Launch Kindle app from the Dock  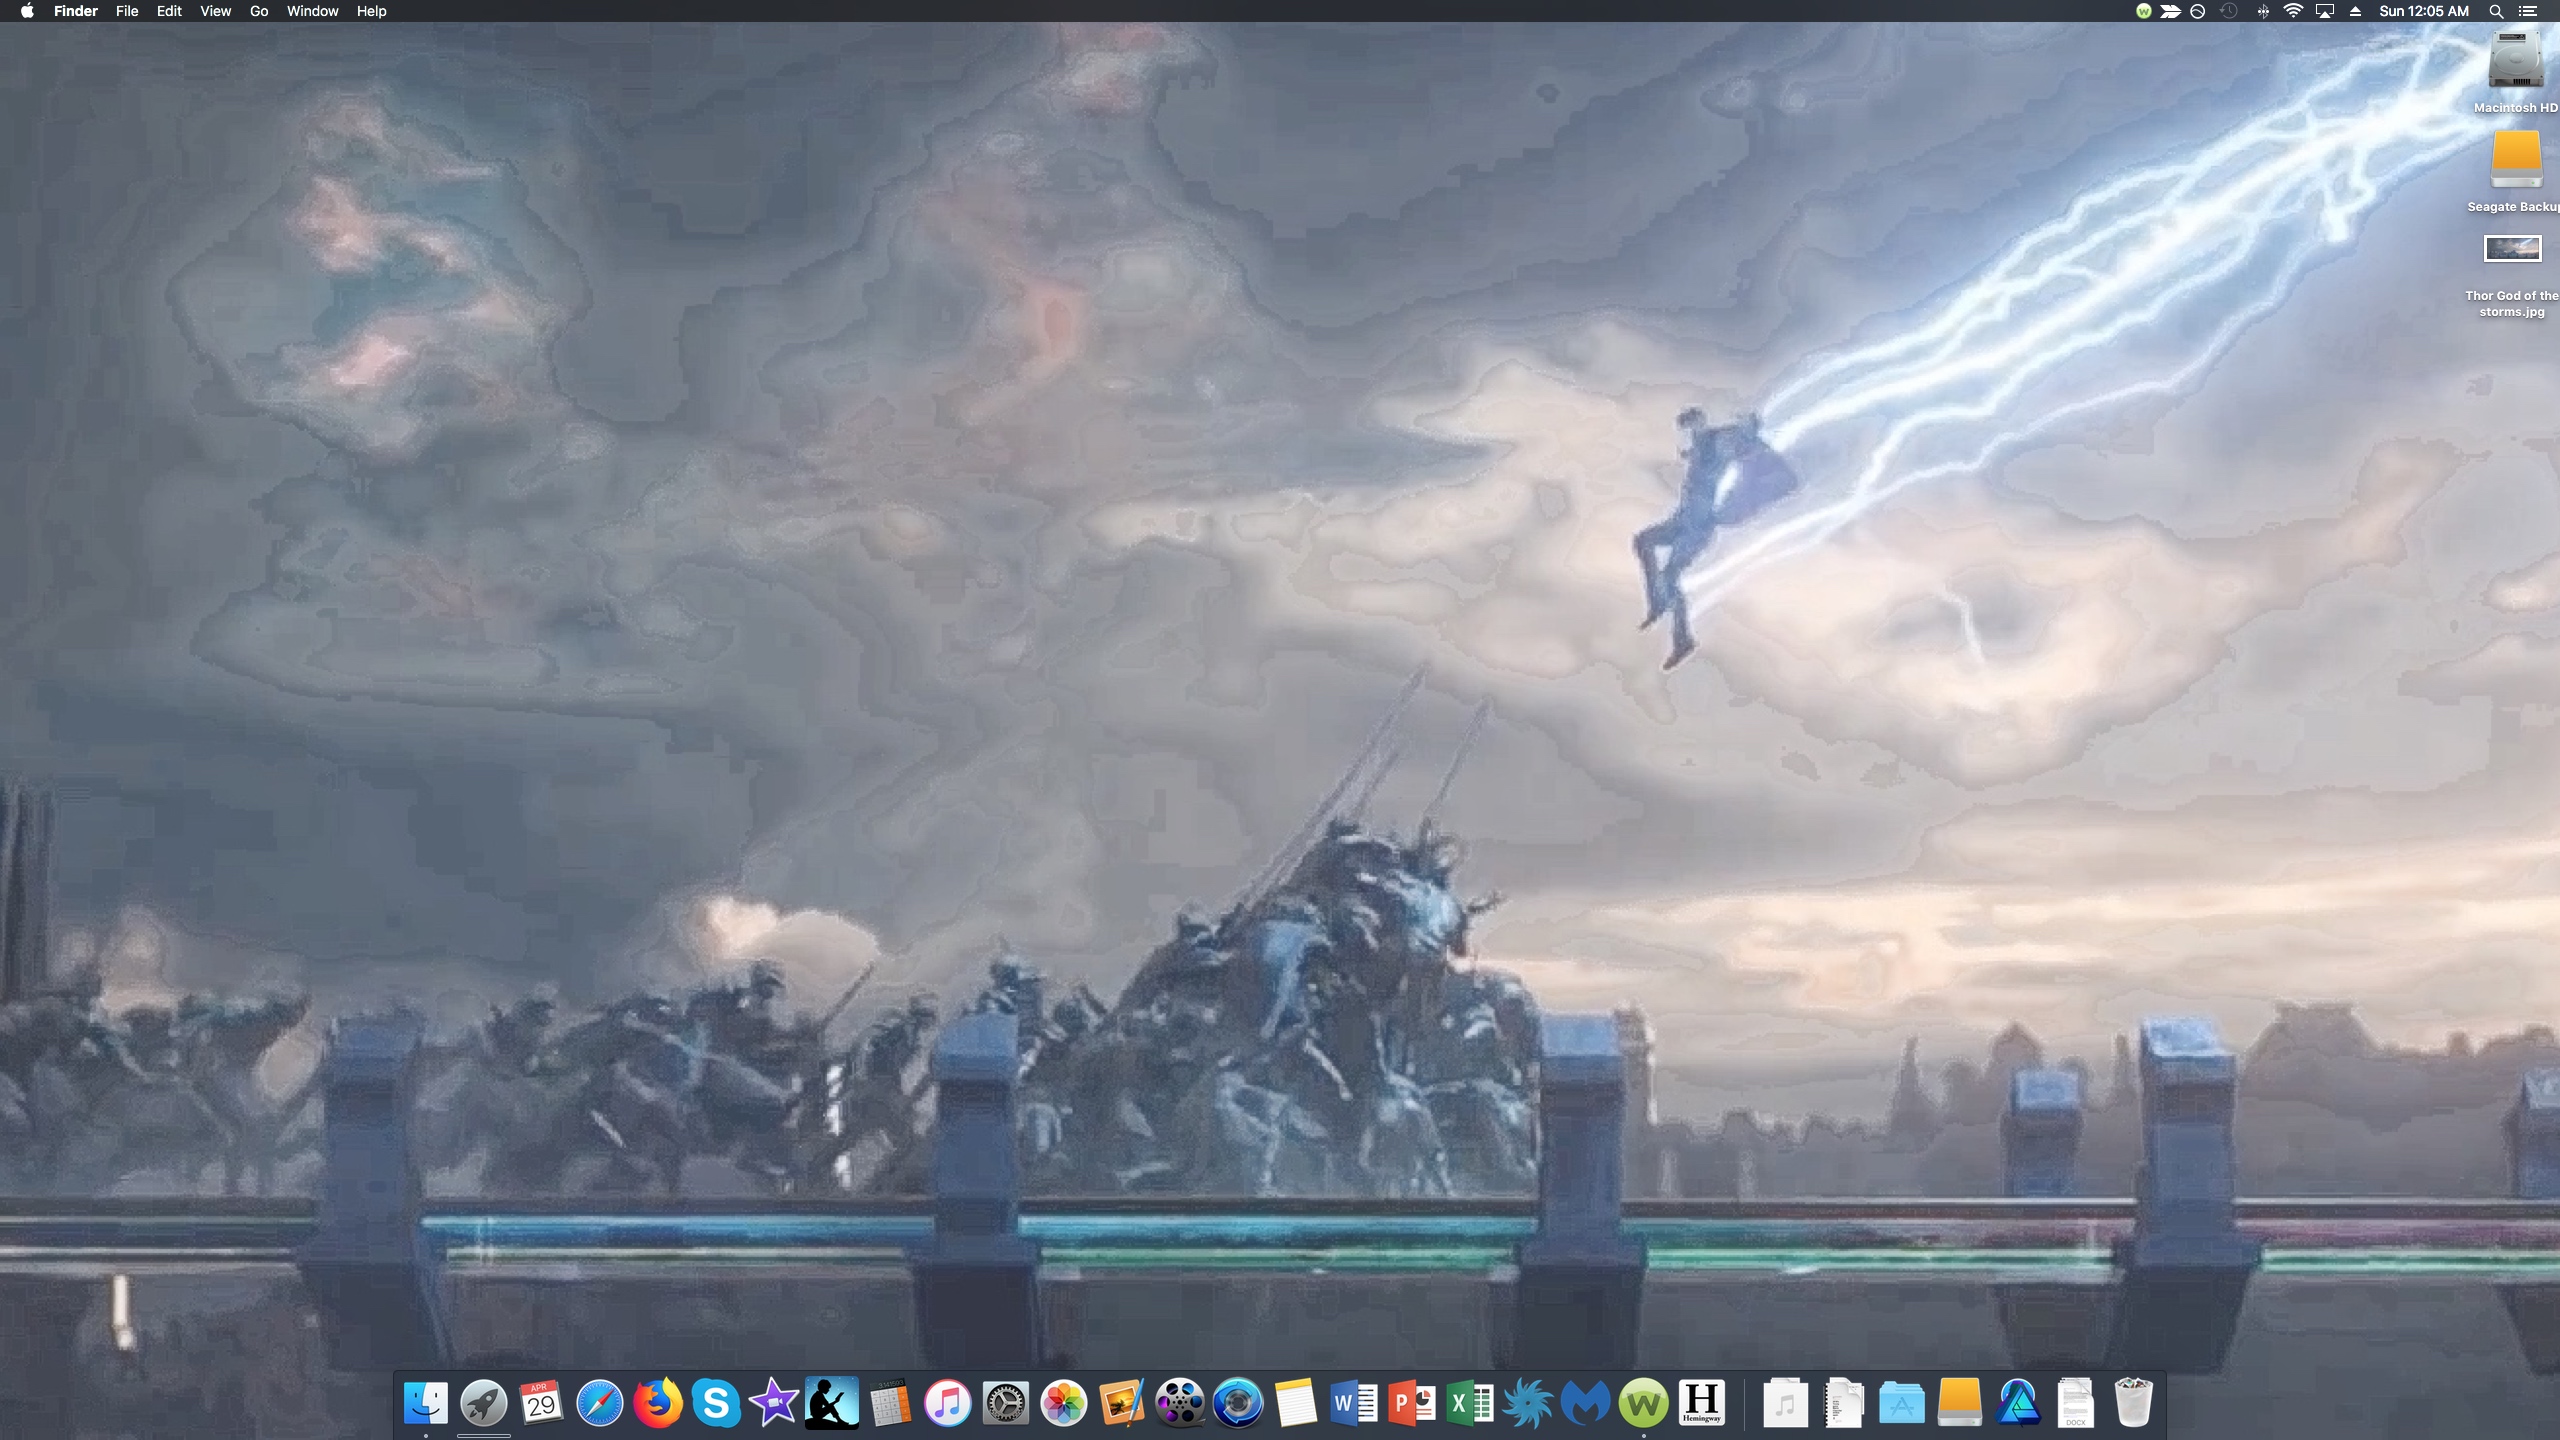point(832,1403)
